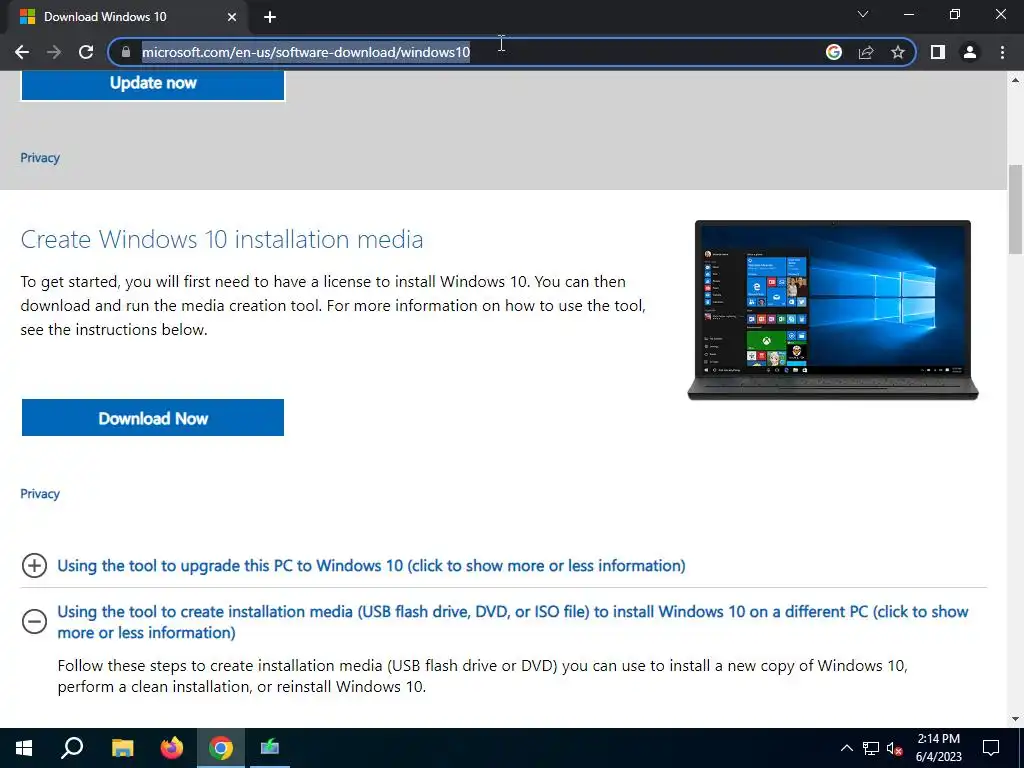Viewport: 1024px width, 768px height.
Task: Open a new browser tab
Action: point(270,17)
